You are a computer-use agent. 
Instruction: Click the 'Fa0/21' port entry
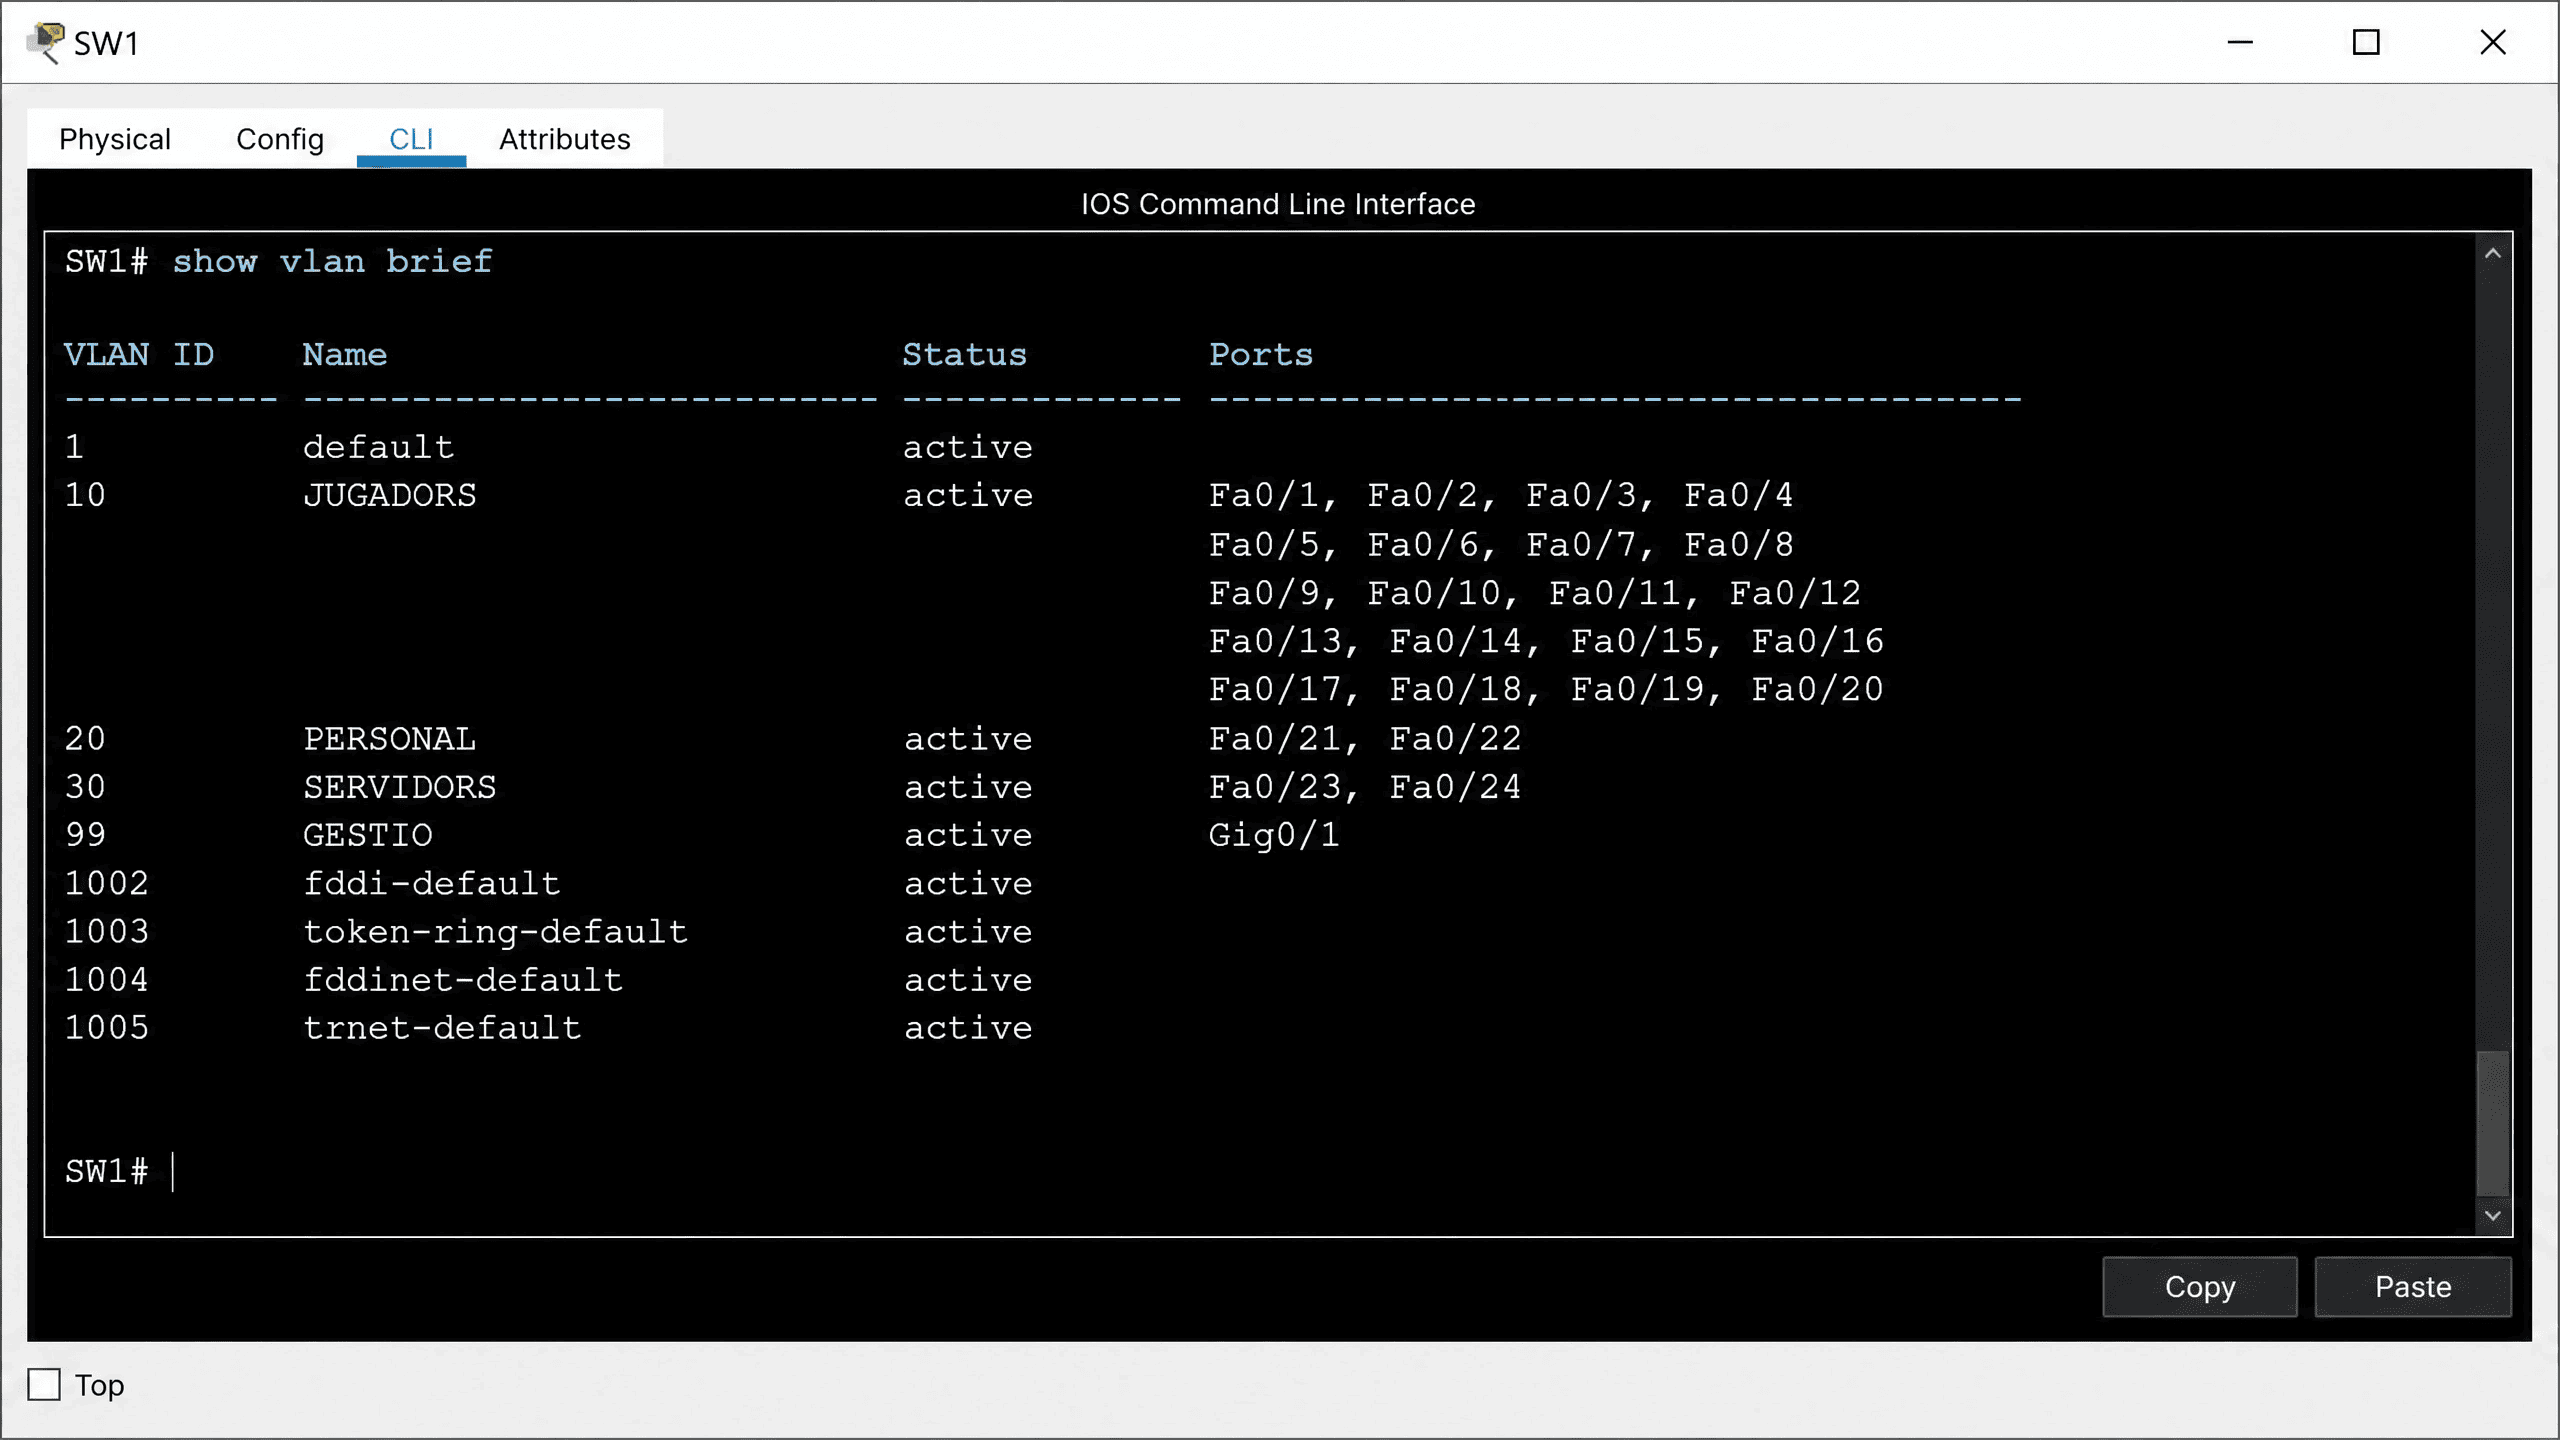coord(1275,739)
